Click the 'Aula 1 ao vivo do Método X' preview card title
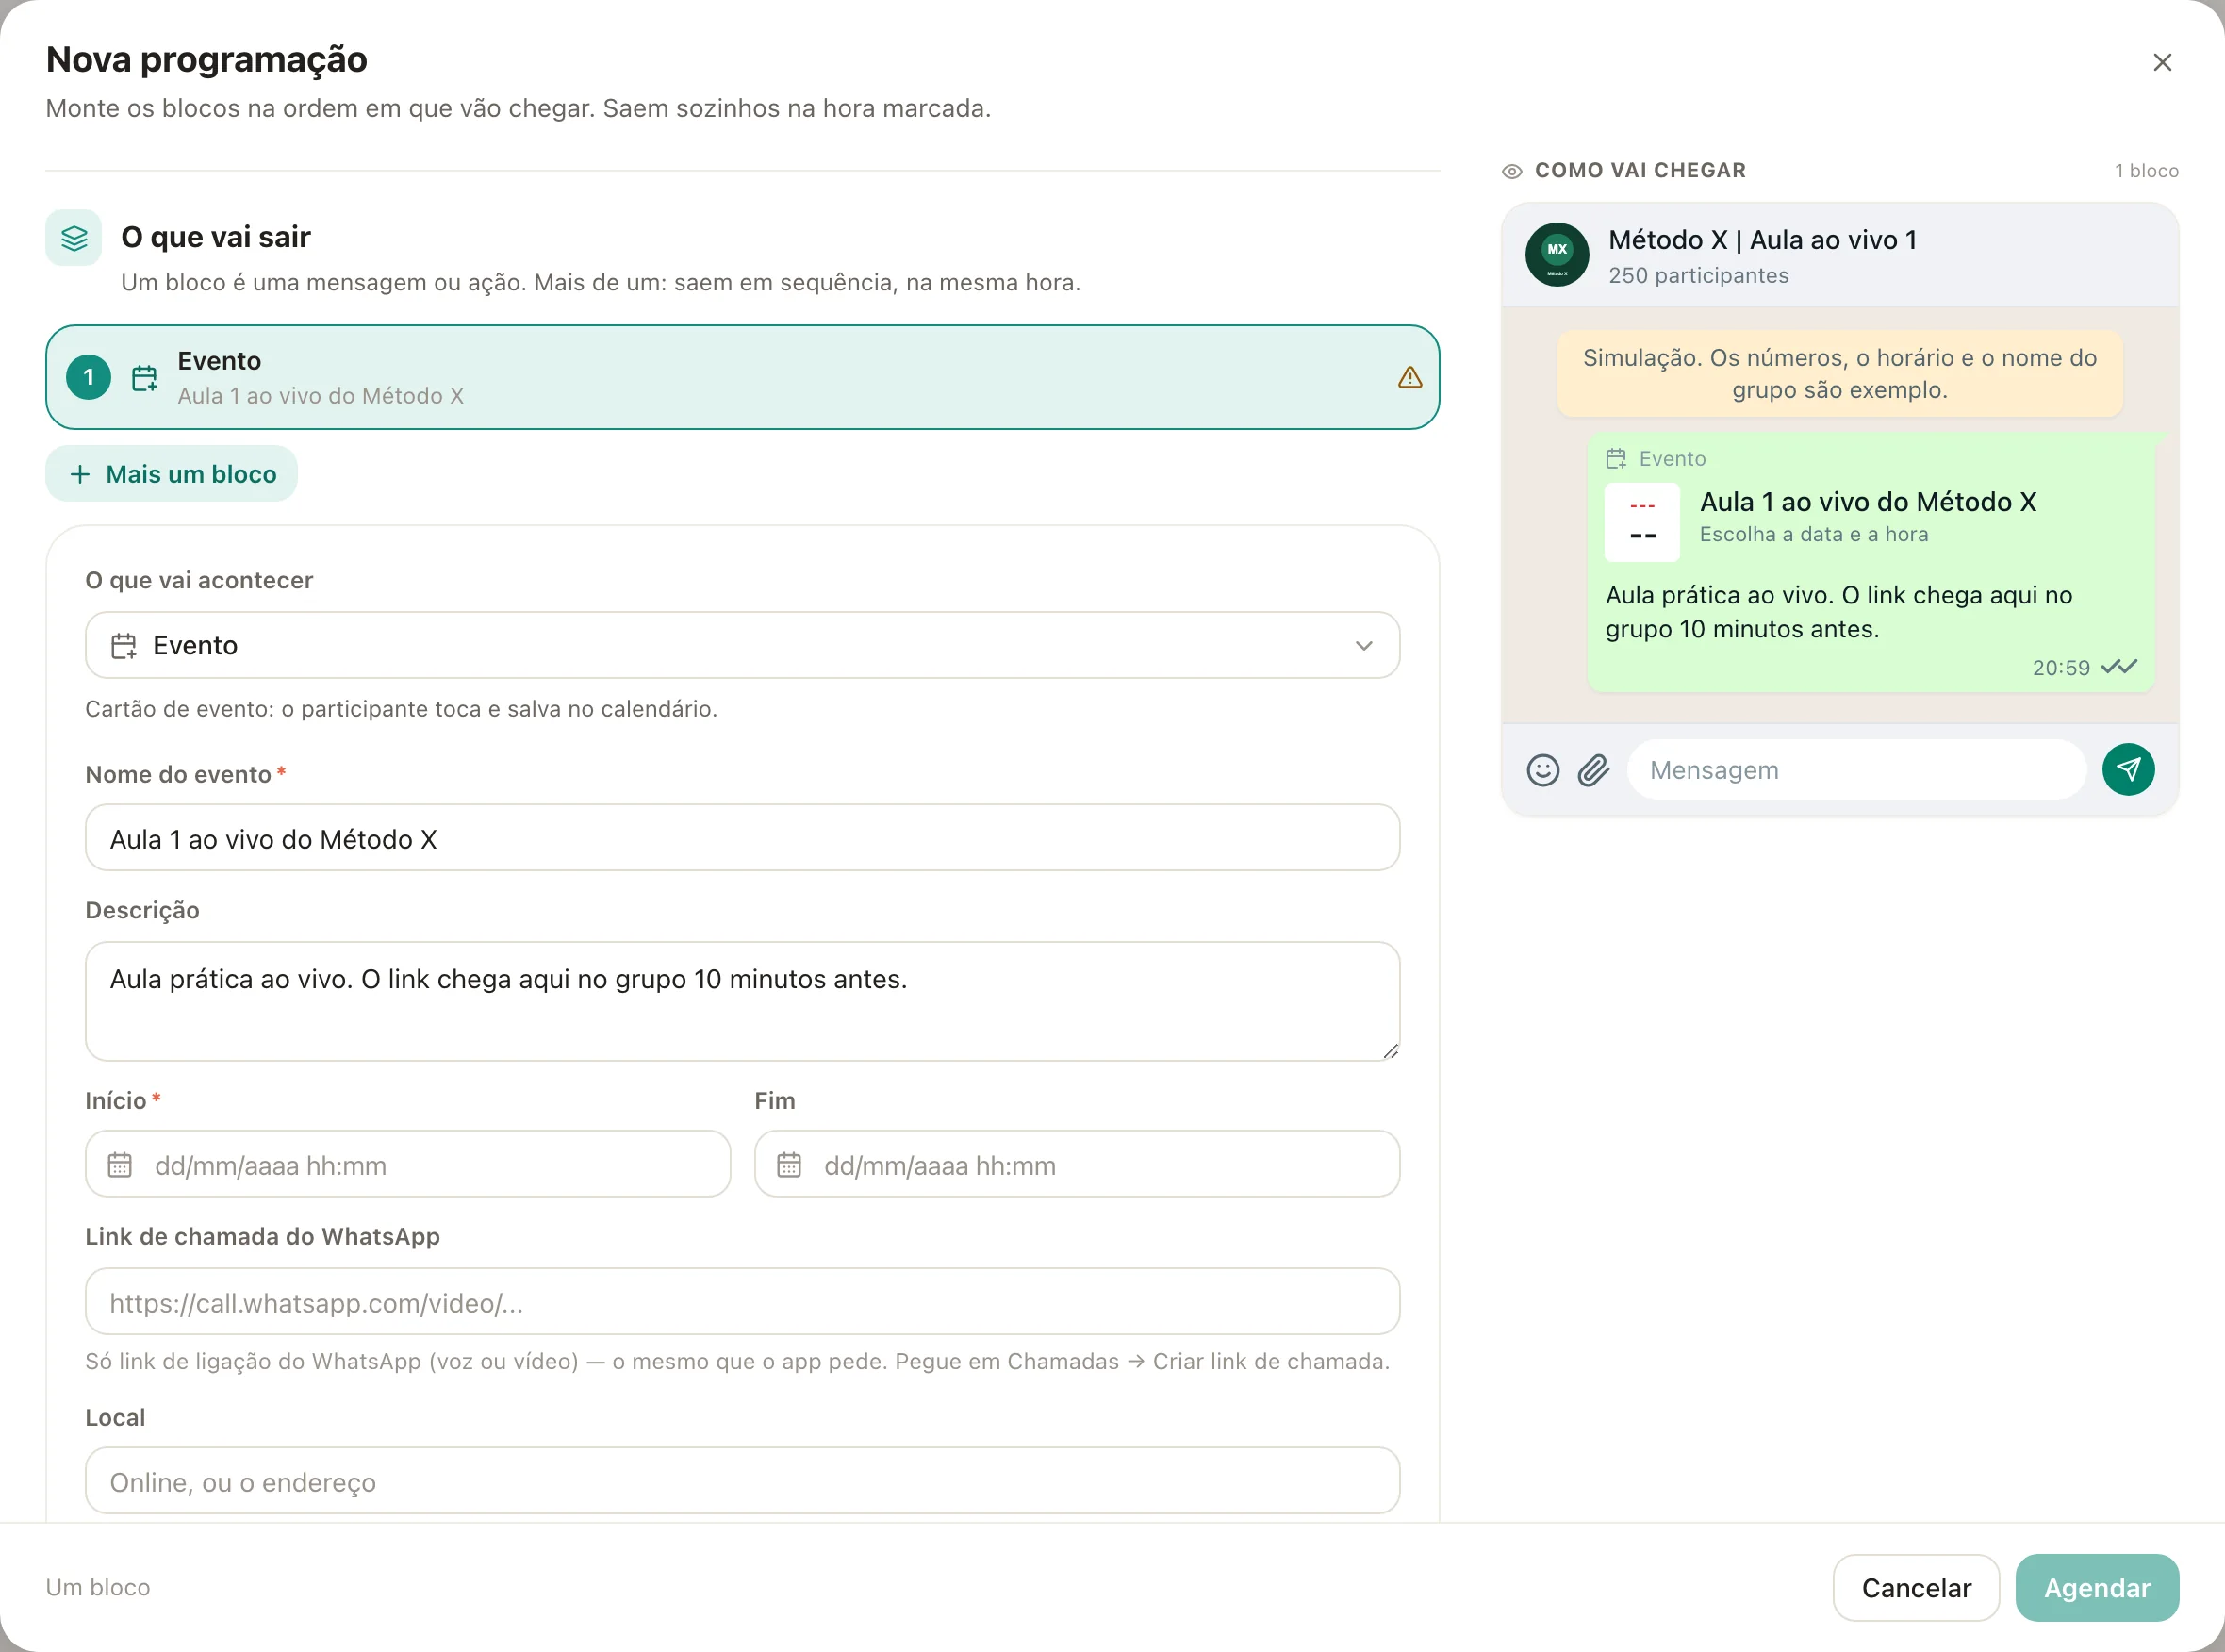The height and width of the screenshot is (1652, 2225). point(1868,502)
